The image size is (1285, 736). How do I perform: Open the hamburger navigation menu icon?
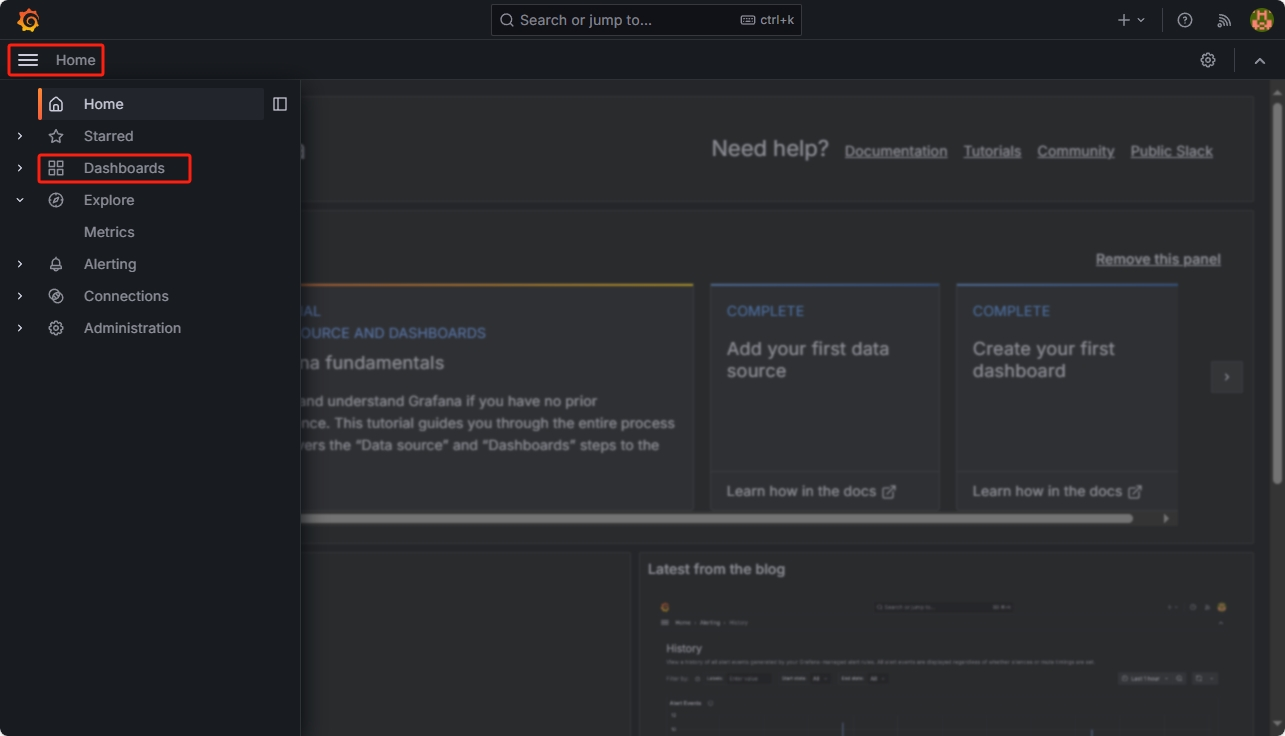pyautogui.click(x=28, y=60)
